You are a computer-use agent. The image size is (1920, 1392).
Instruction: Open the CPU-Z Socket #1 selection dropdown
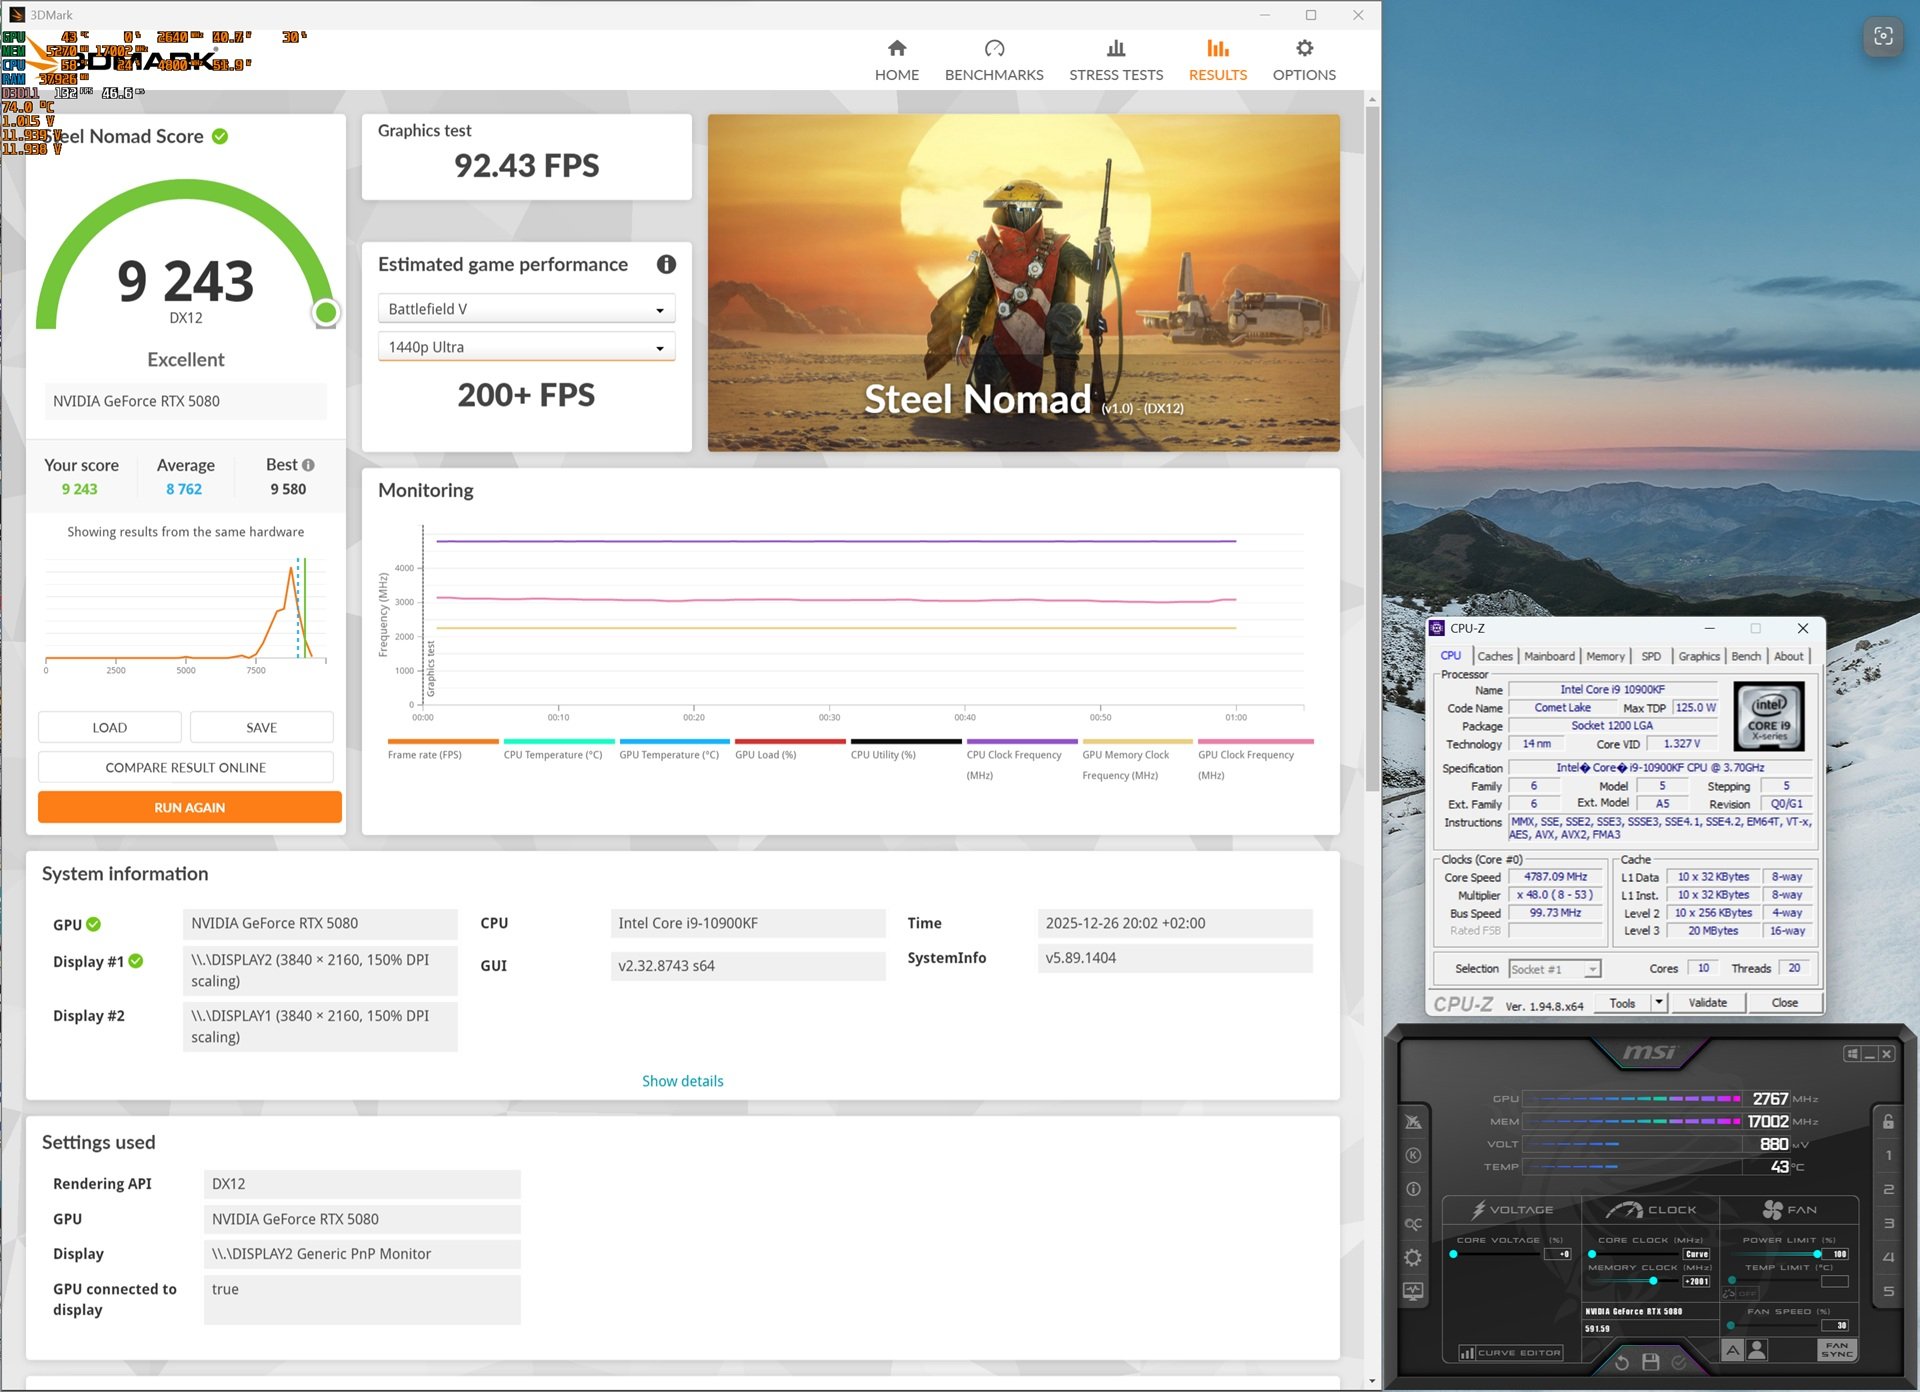click(x=1555, y=969)
